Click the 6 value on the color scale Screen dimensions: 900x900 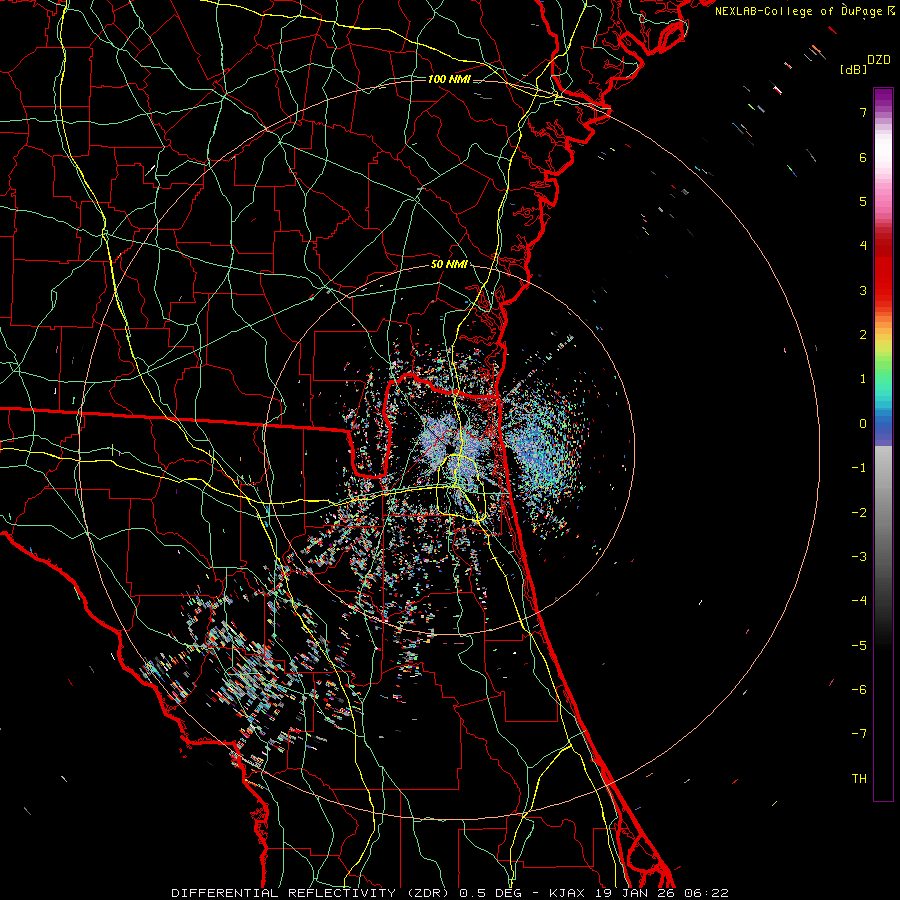click(863, 157)
